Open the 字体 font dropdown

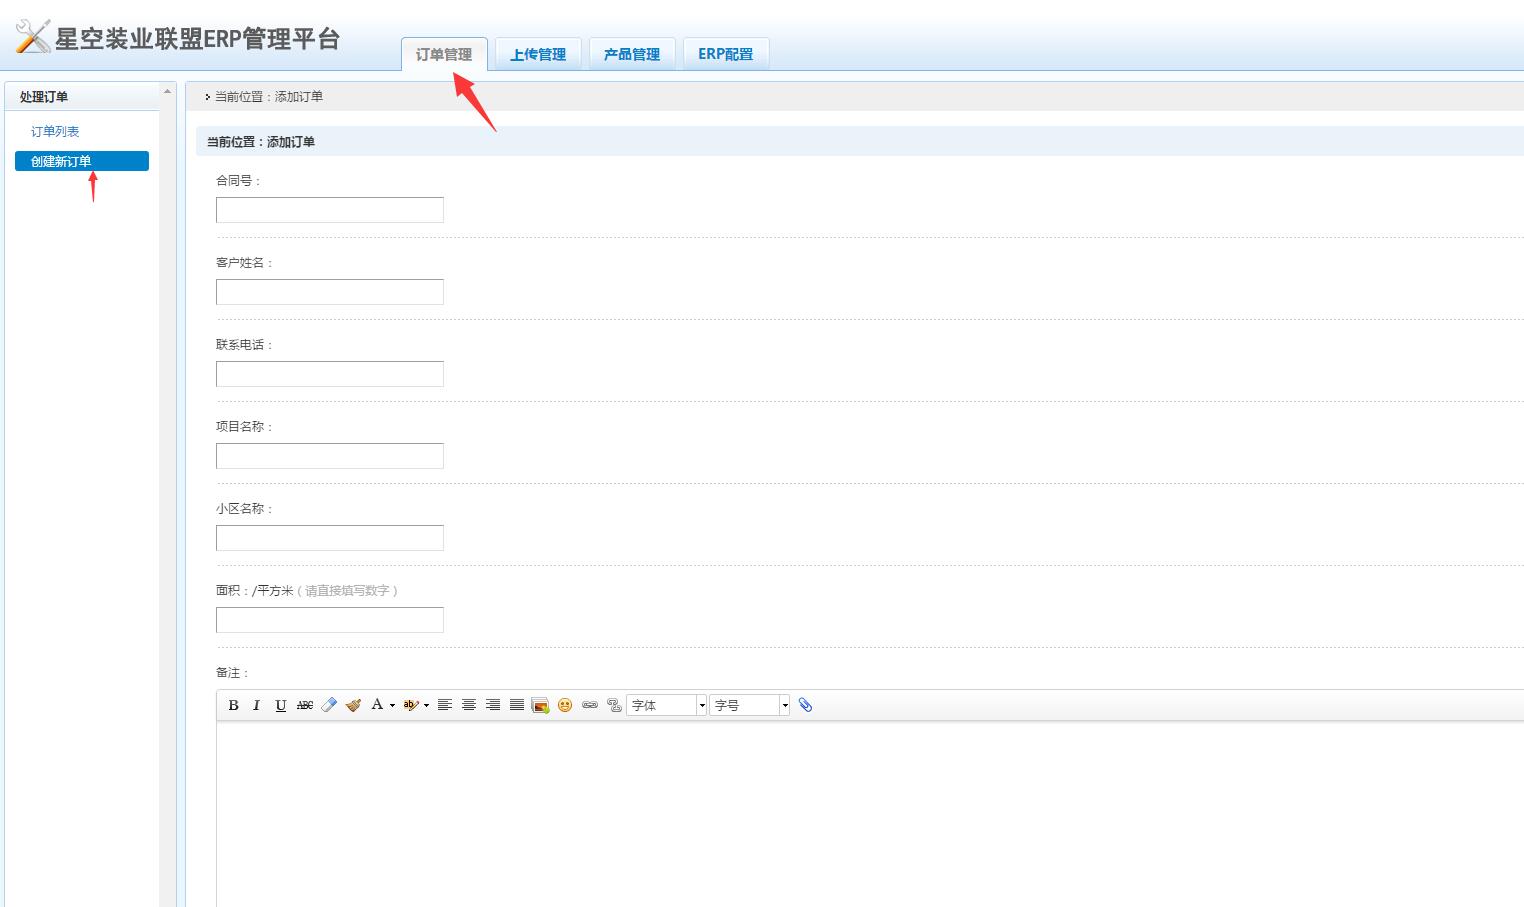tap(666, 705)
